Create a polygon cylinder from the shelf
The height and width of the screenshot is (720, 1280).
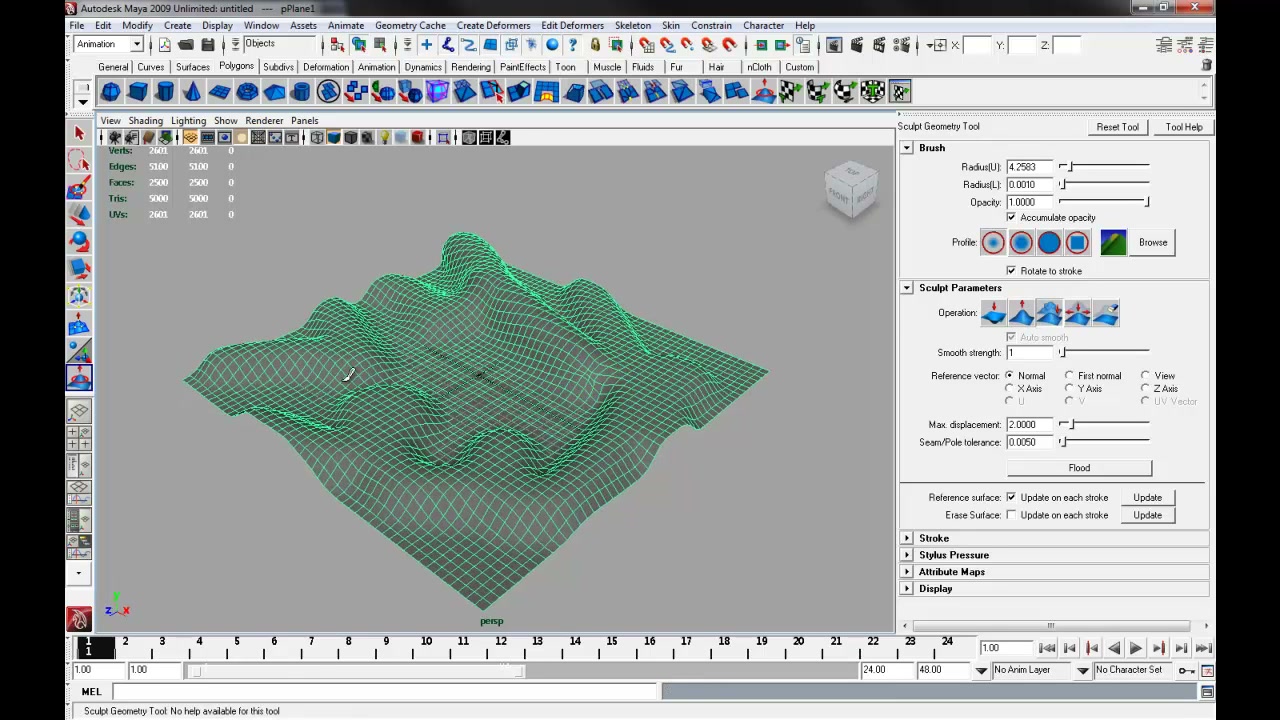pos(165,92)
